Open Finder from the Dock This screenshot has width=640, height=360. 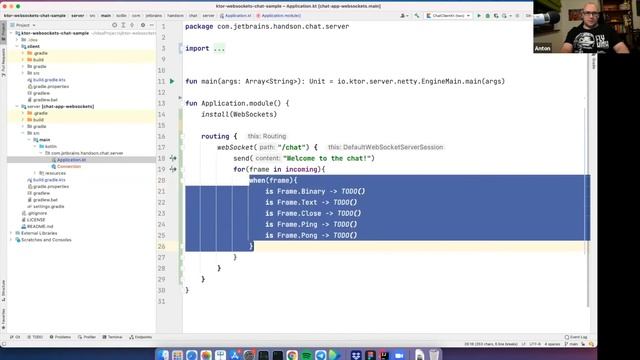tap(163, 355)
